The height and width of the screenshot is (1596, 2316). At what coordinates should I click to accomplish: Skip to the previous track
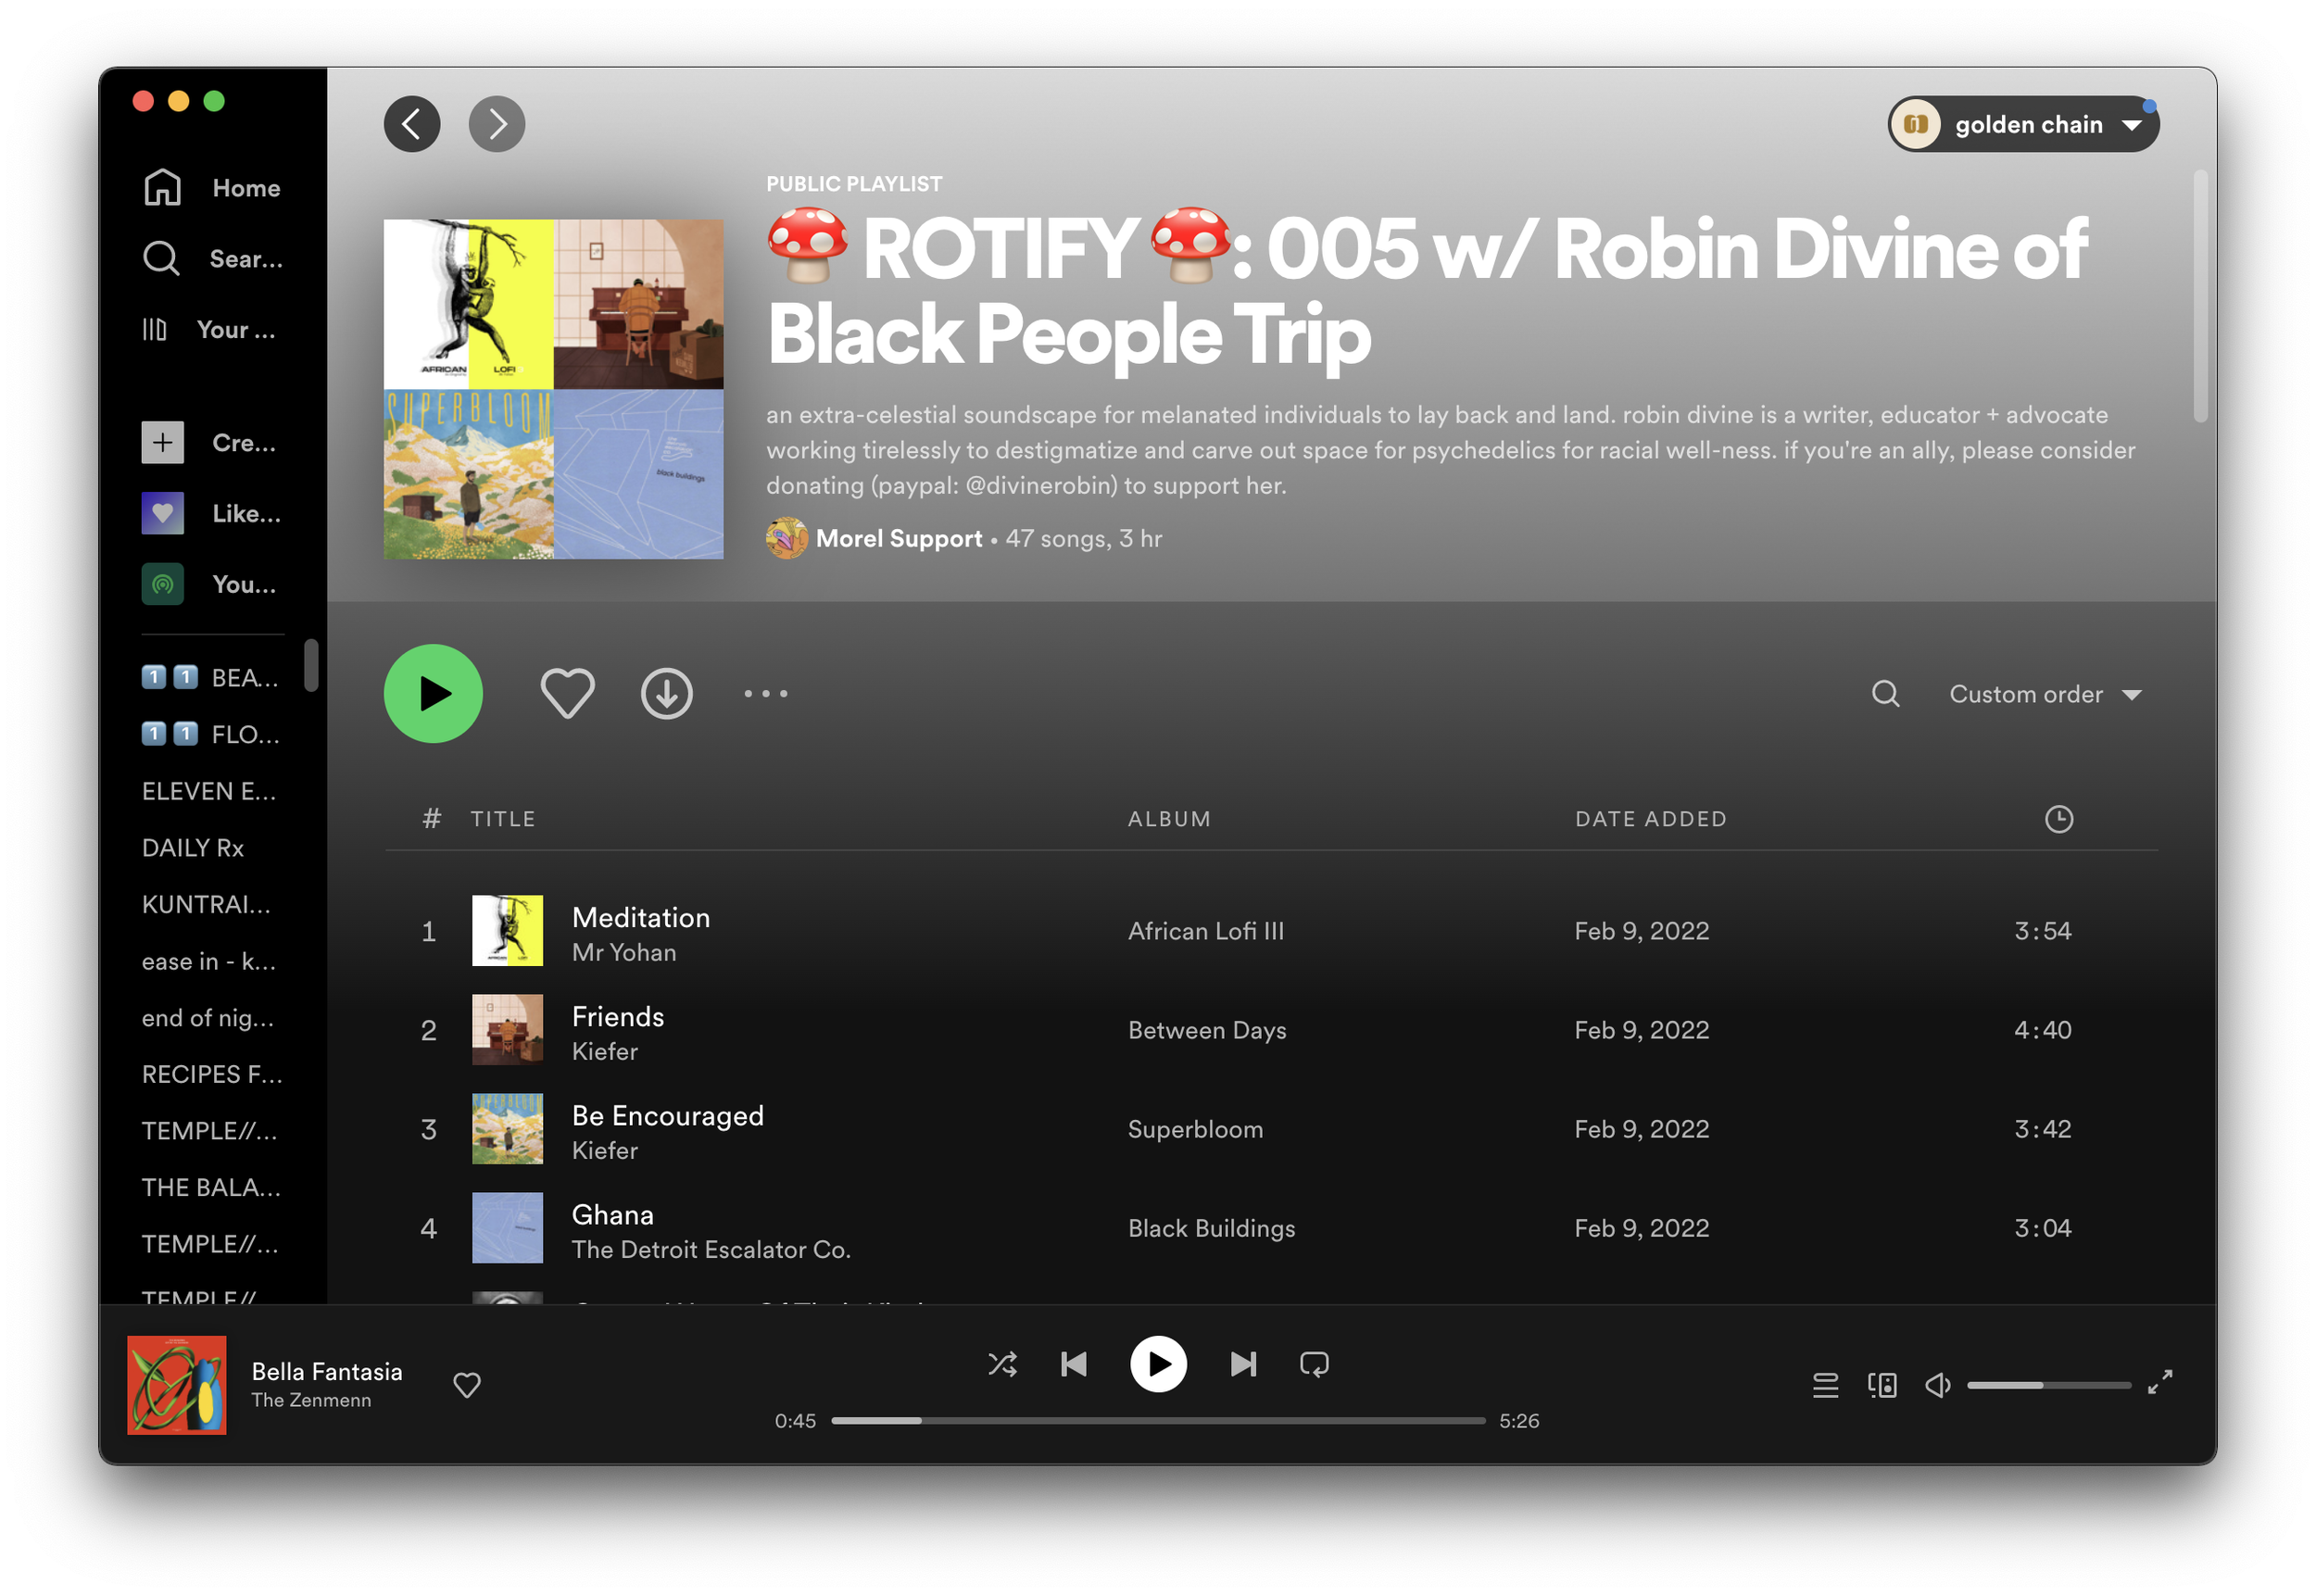[x=1074, y=1364]
